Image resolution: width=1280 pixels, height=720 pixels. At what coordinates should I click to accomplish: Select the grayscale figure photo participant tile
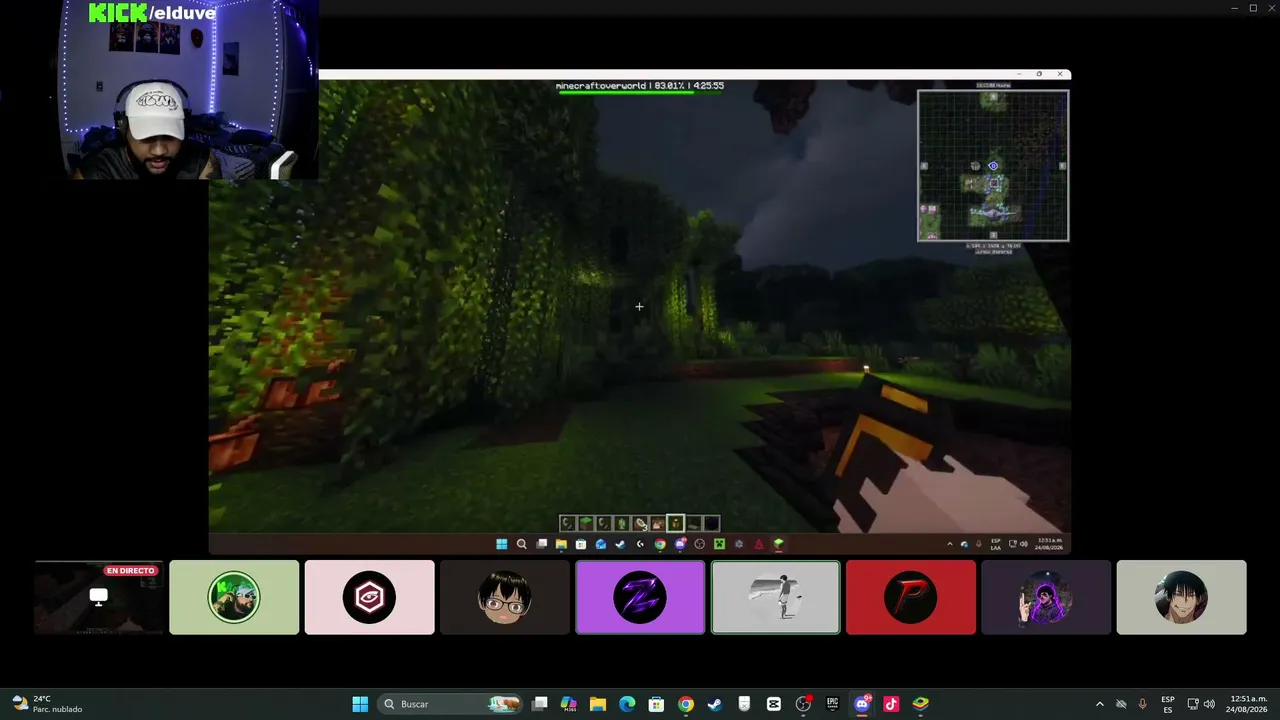tap(775, 597)
